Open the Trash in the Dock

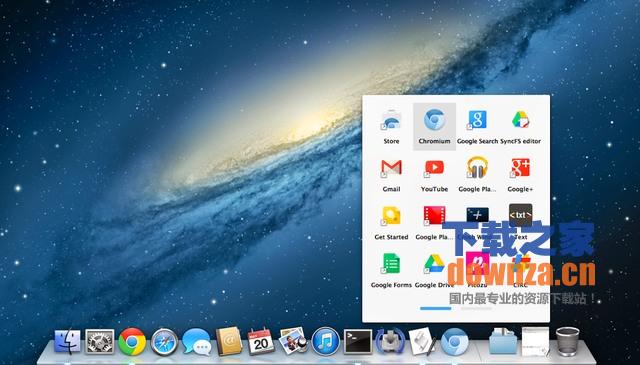pyautogui.click(x=568, y=341)
